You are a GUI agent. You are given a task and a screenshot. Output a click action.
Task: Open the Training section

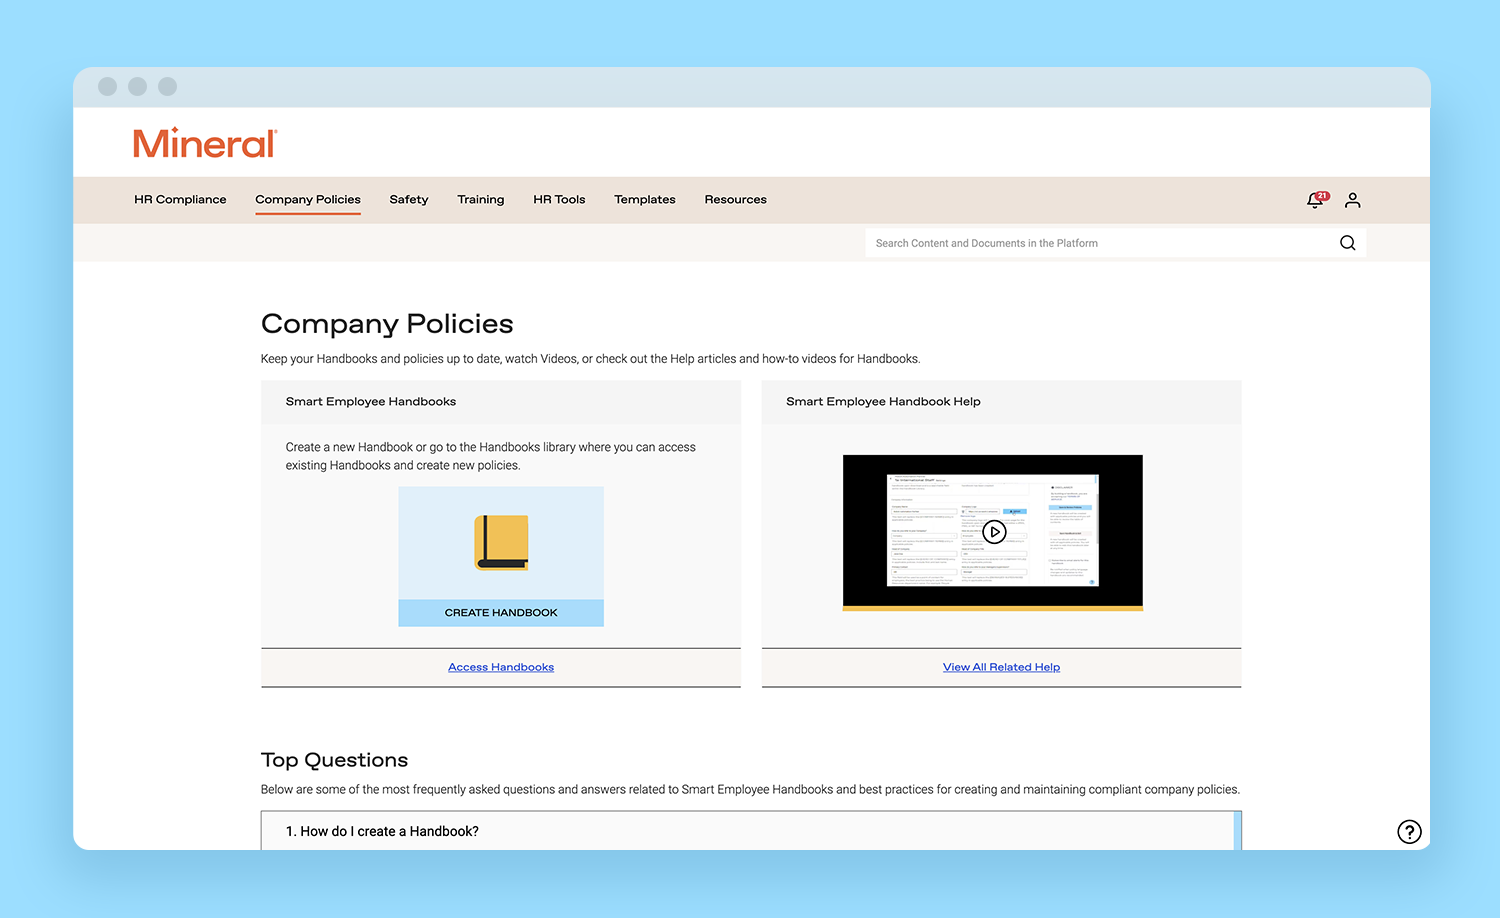point(481,200)
